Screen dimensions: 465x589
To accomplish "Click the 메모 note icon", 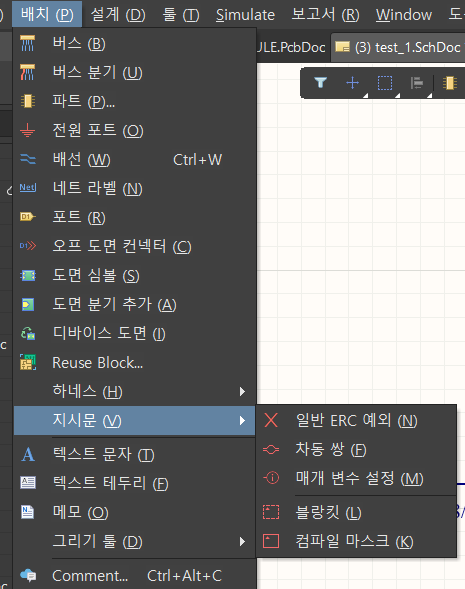I will [27, 512].
